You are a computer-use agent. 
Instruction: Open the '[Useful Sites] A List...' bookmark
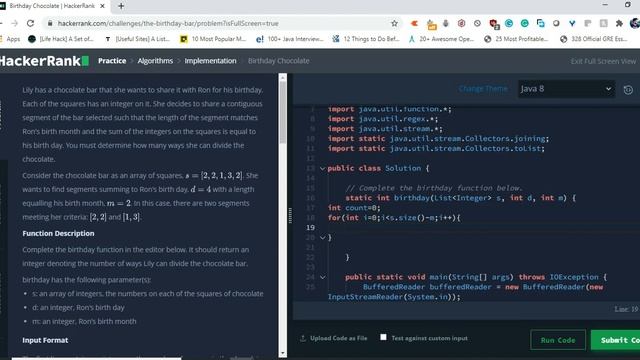137,39
